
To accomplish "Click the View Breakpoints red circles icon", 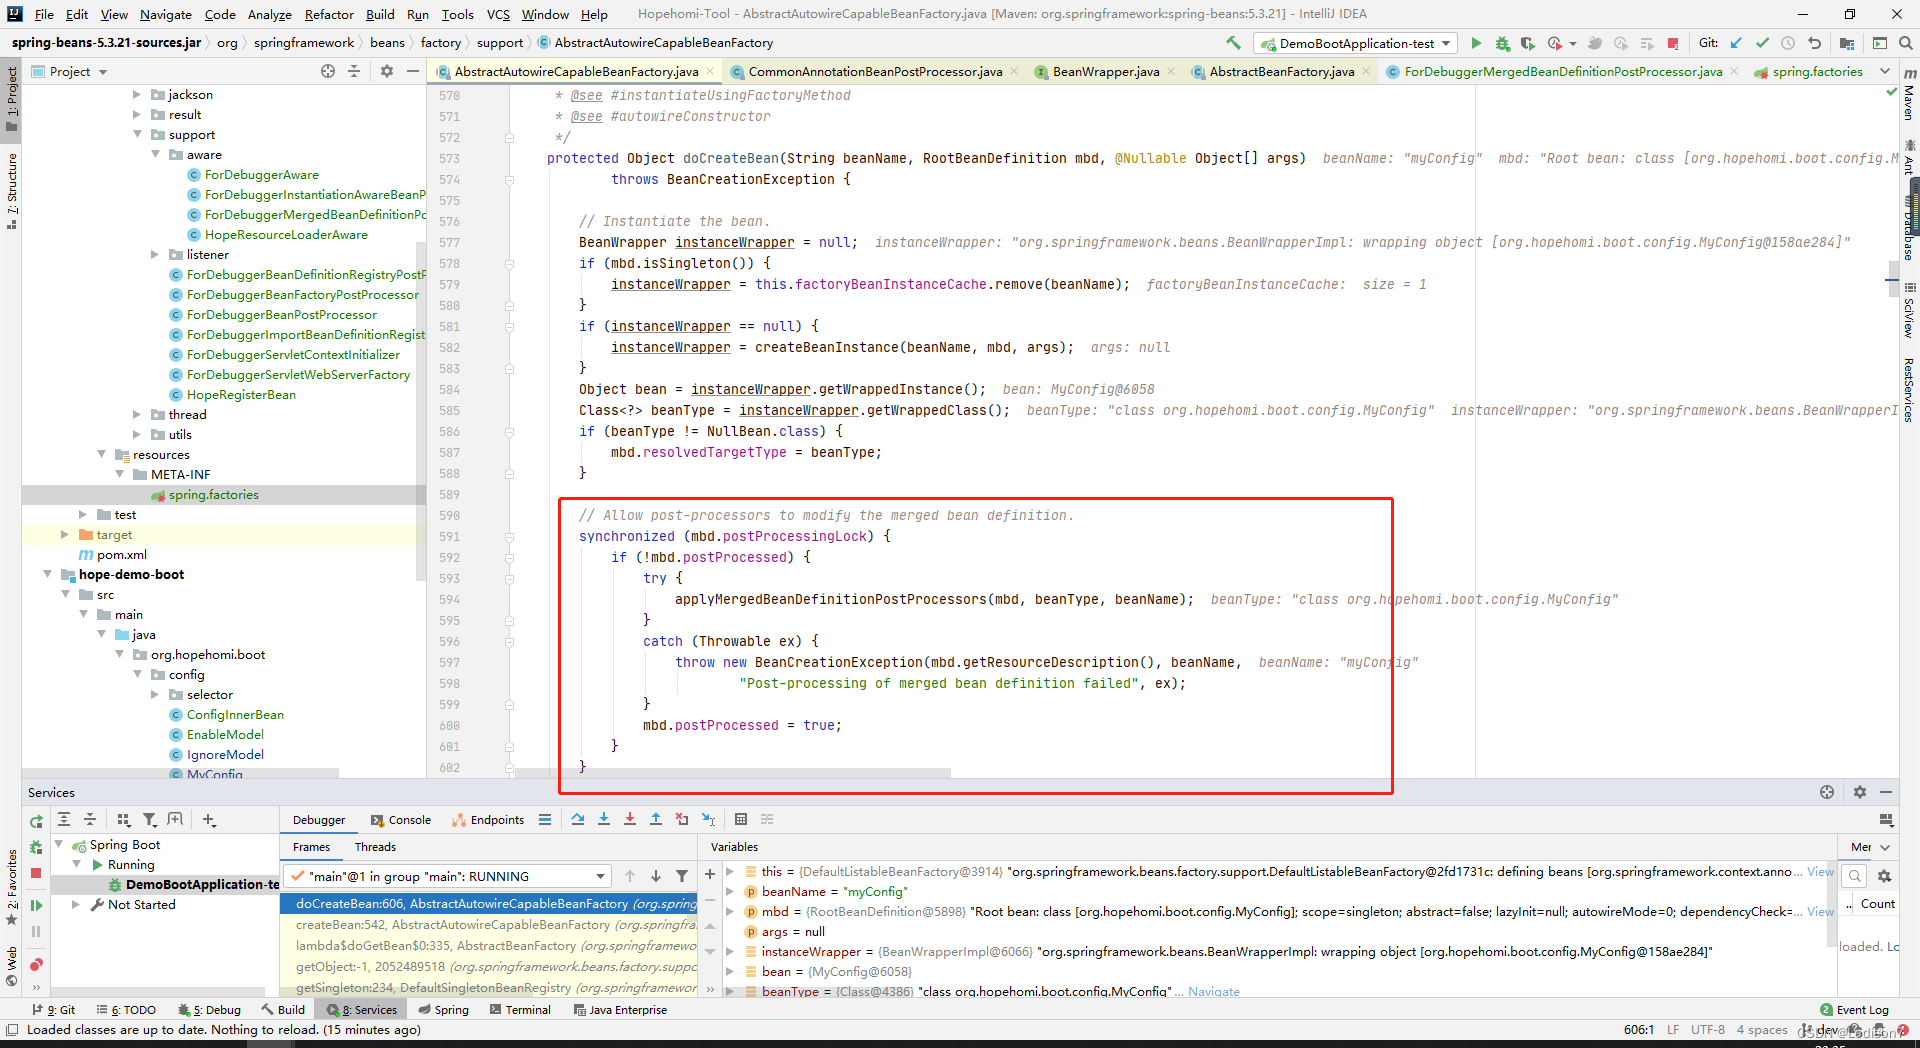I will tap(36, 964).
